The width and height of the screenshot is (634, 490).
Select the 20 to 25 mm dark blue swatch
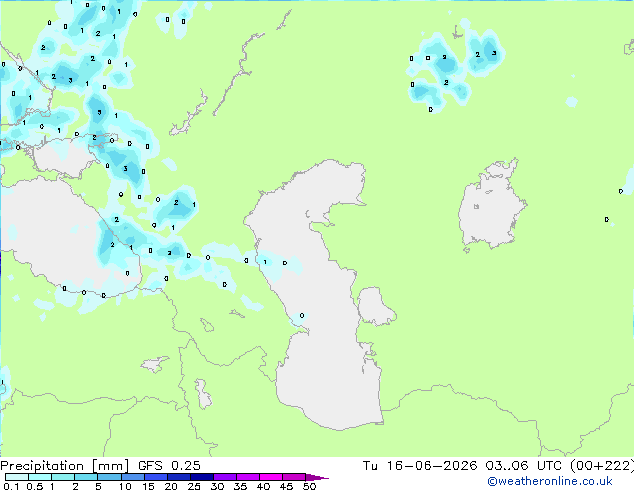pyautogui.click(x=178, y=477)
